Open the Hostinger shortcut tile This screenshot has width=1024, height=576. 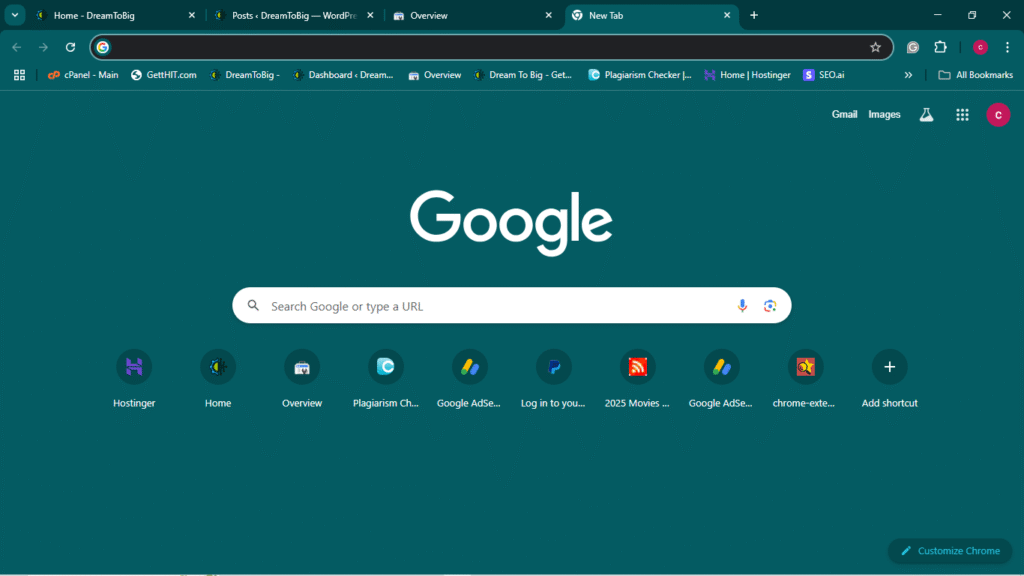pos(134,367)
